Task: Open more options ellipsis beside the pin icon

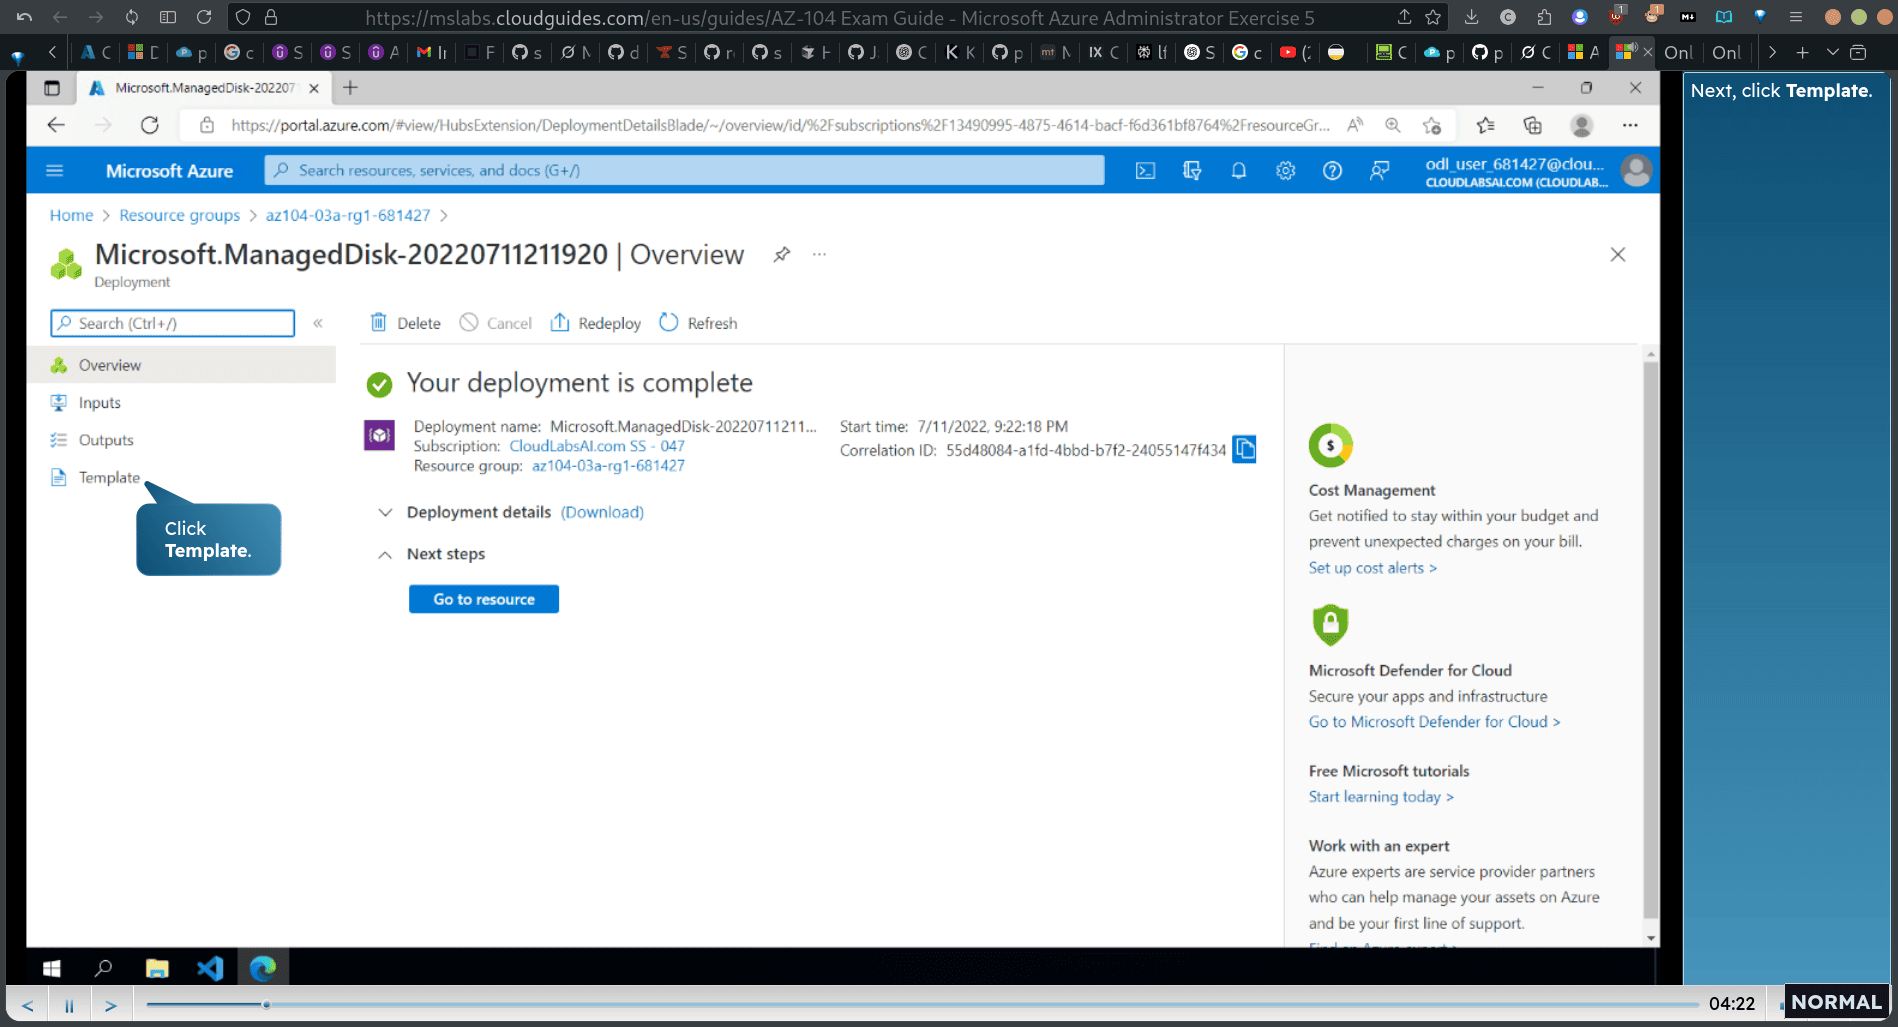Action: click(819, 254)
